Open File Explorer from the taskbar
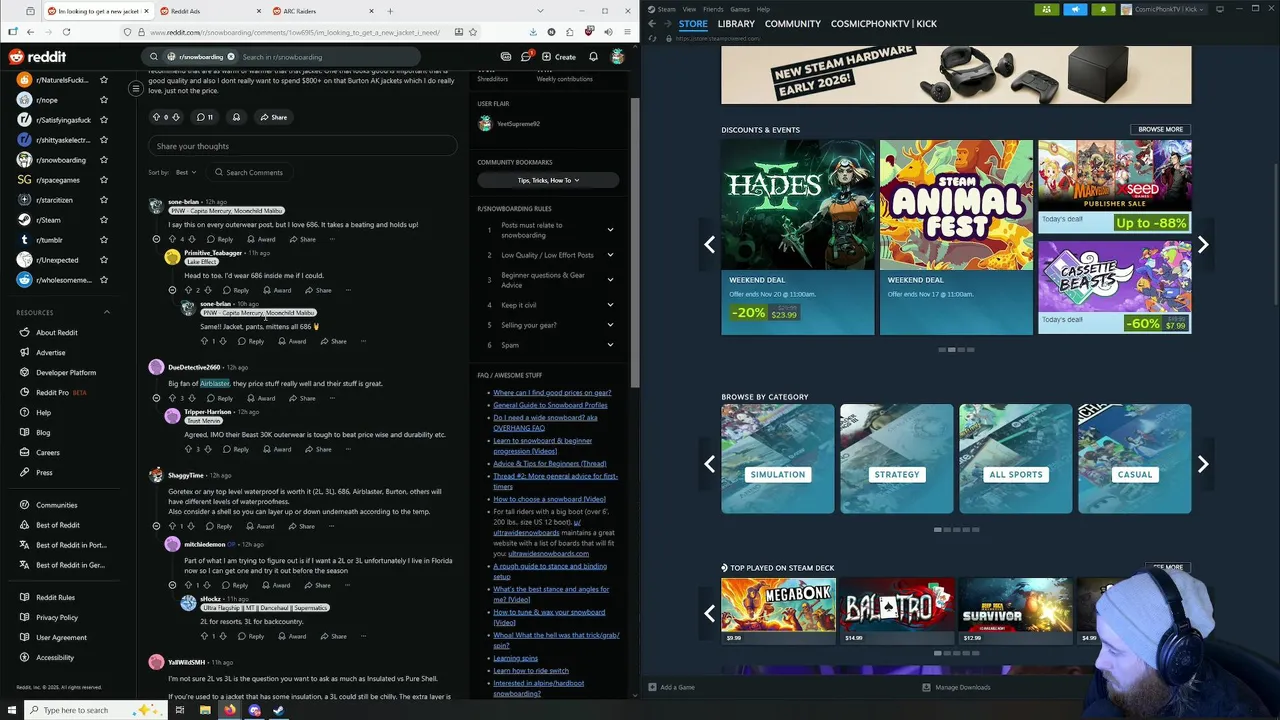1280x720 pixels. point(205,710)
